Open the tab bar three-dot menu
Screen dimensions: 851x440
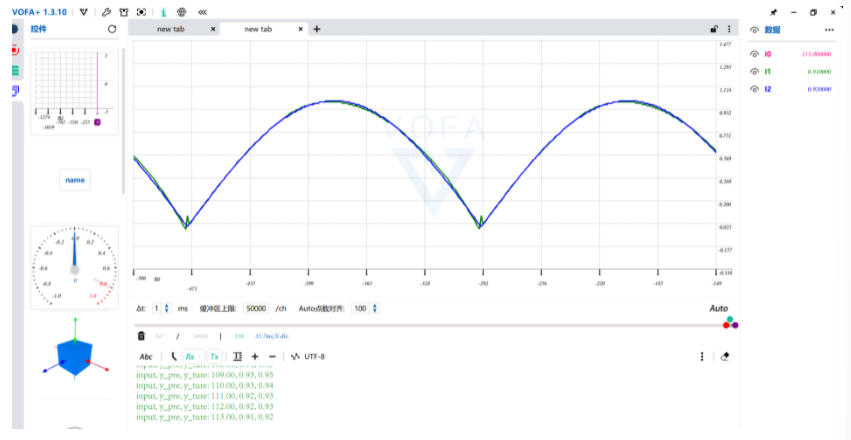coord(729,29)
